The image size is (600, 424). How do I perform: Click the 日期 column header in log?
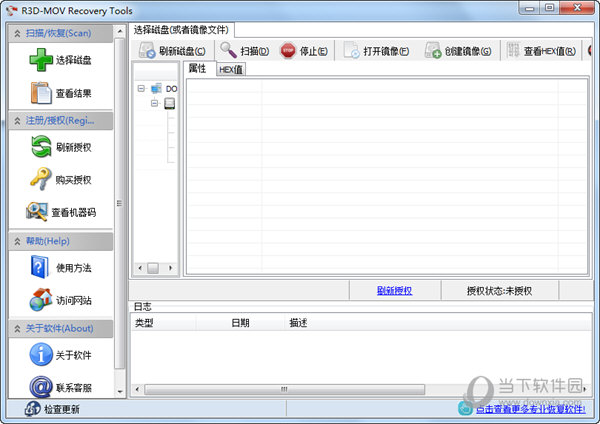point(240,323)
